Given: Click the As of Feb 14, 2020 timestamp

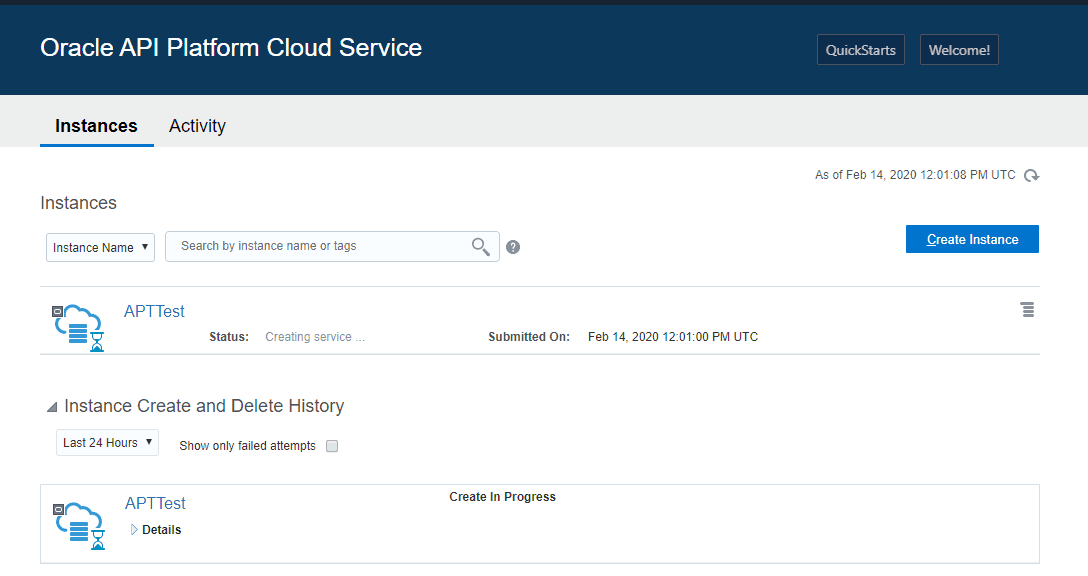Looking at the screenshot, I should click(x=915, y=175).
